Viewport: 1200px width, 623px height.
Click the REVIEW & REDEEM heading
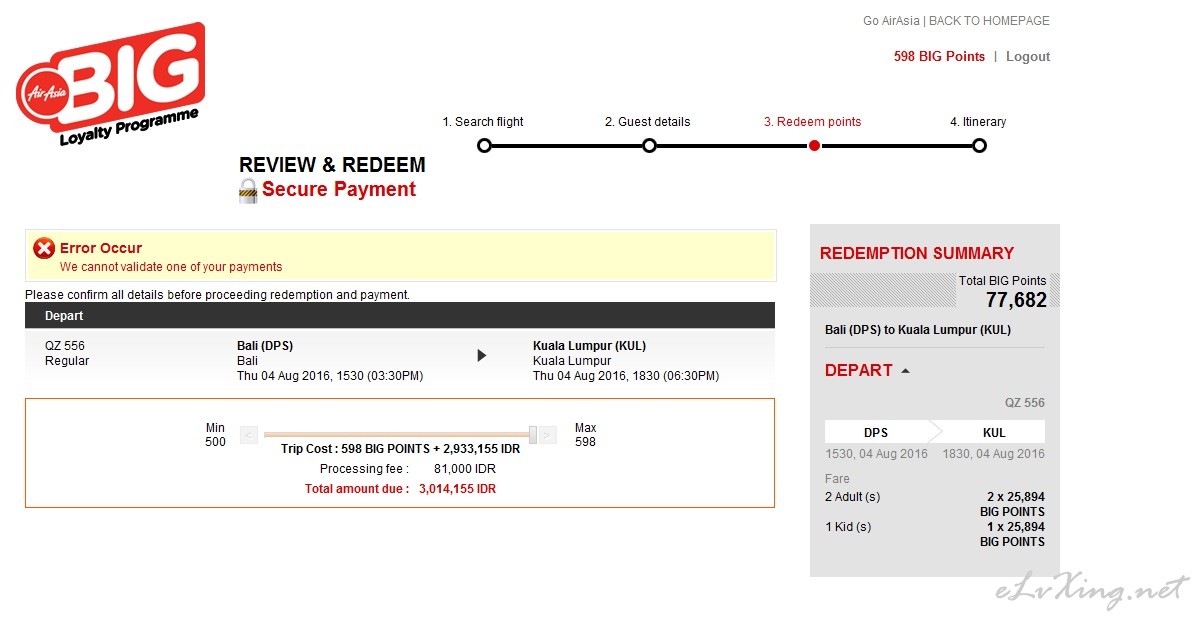coord(332,166)
